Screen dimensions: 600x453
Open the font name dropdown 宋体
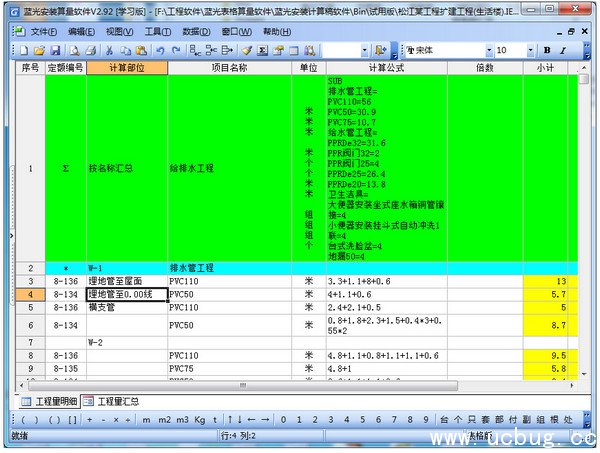(489, 50)
